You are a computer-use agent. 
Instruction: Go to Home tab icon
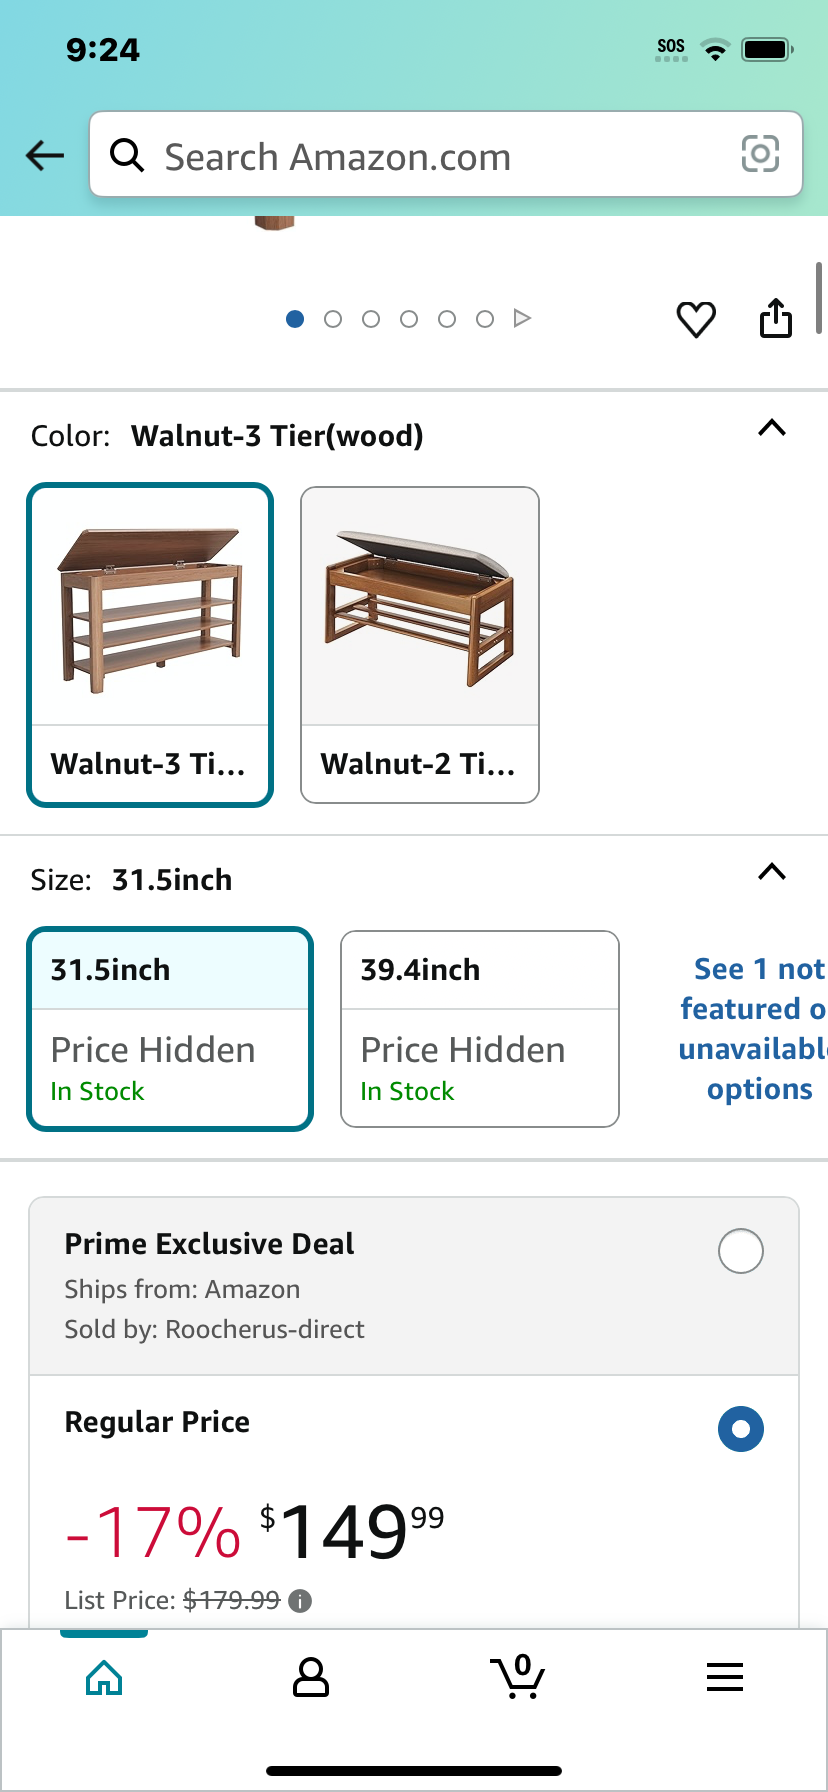[104, 1677]
